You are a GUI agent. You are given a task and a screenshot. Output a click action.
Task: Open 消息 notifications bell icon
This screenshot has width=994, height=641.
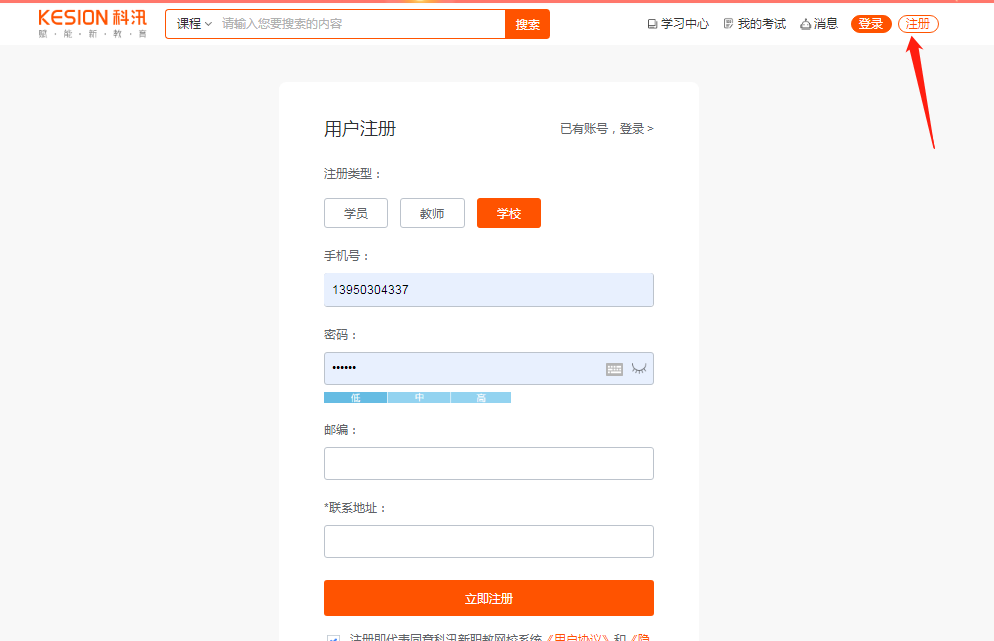coord(805,24)
